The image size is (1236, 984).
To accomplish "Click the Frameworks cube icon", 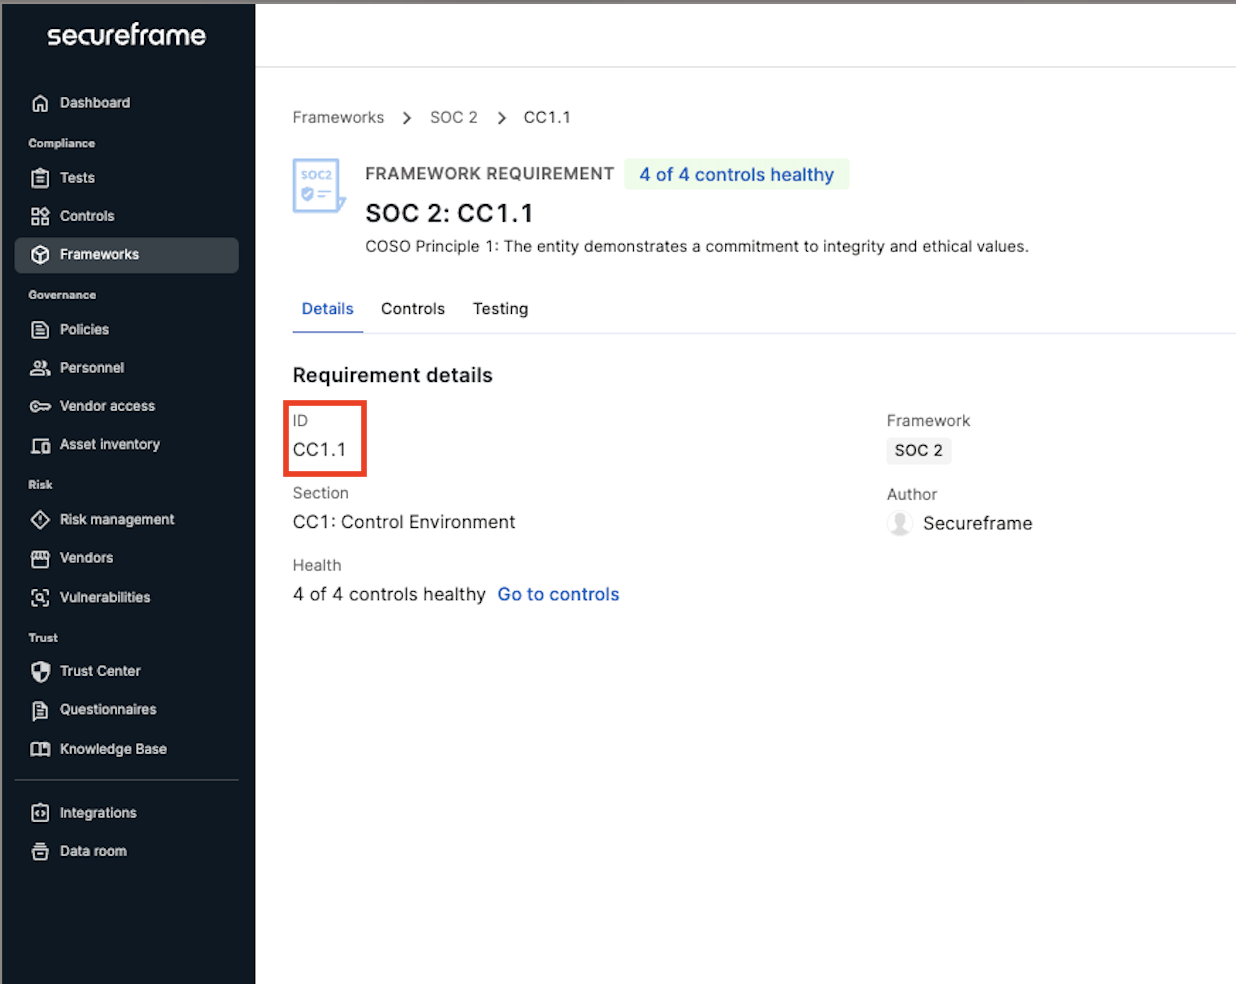I will point(40,255).
